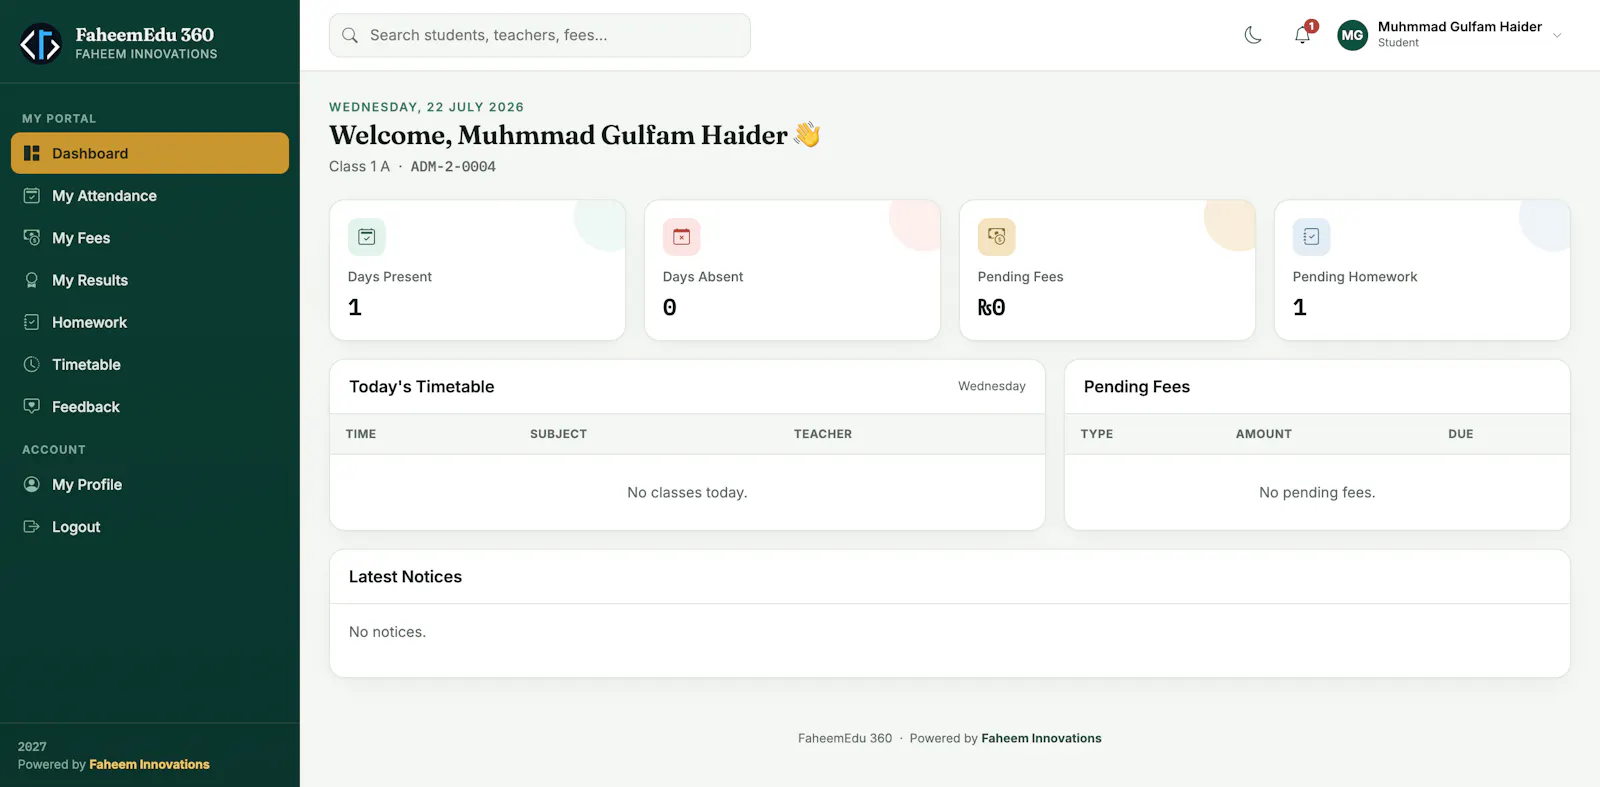Click the Days Present calendar-check icon
Viewport: 1600px width, 787px height.
click(x=367, y=237)
